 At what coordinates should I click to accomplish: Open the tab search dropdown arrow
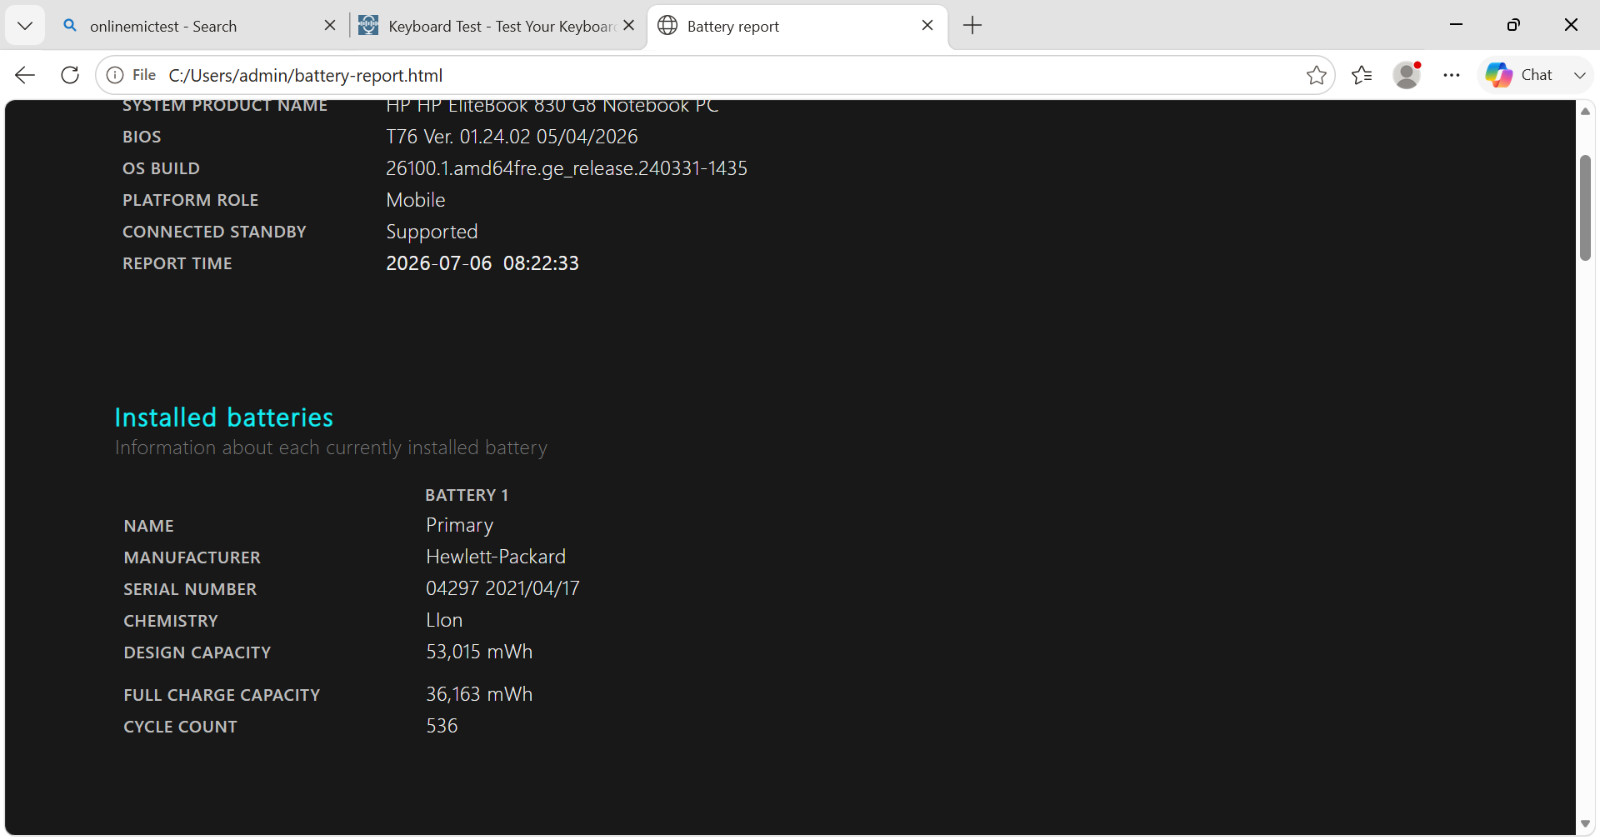coord(25,26)
